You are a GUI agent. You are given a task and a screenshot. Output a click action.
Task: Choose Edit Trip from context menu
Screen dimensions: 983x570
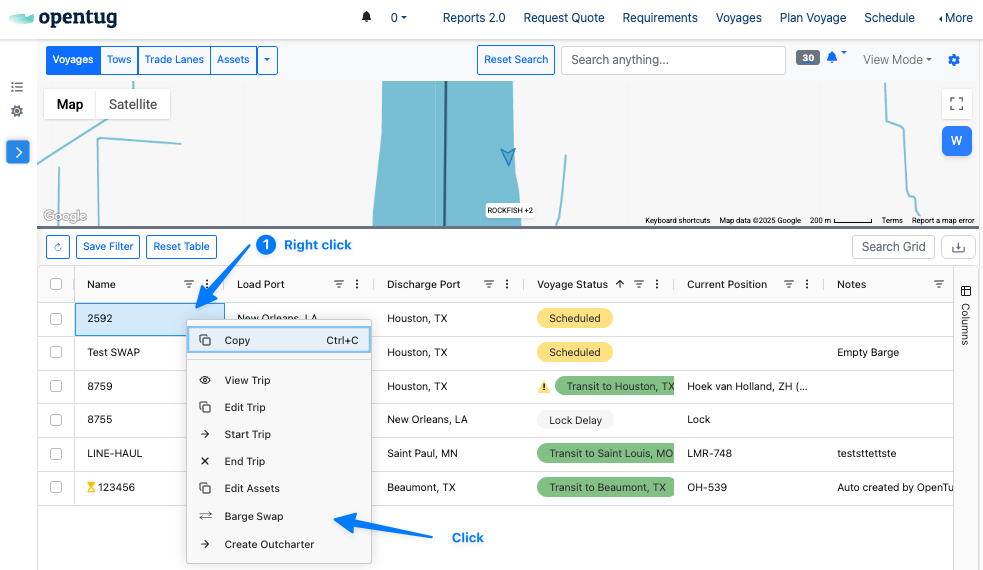coord(279,407)
